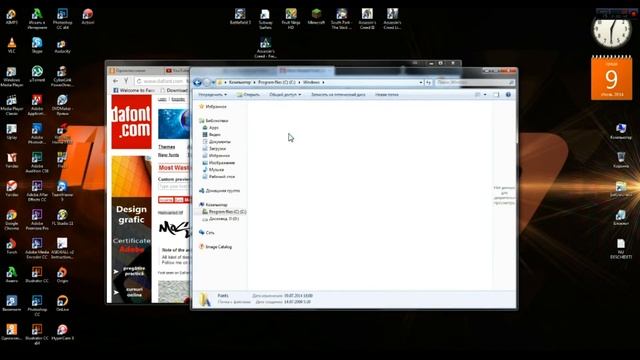Select Homegroup in the Explorer navigation pane

point(220,191)
